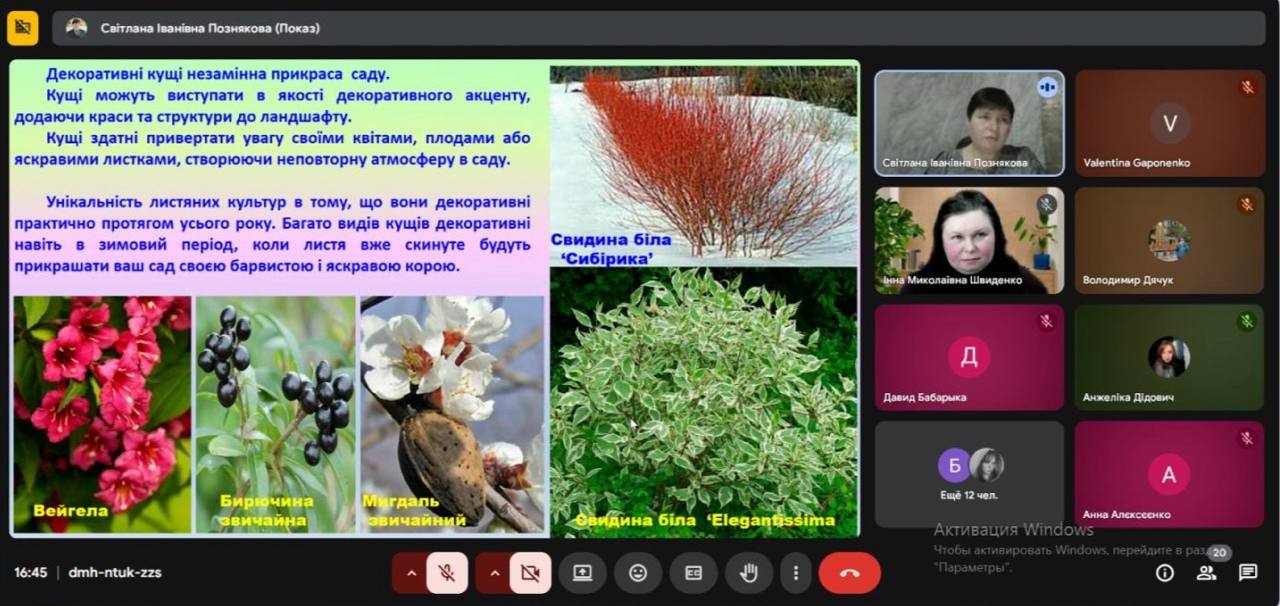Screen dimensions: 1280x606
Task: Click the "Ещё 12 чел." participants tile
Action: (968, 474)
